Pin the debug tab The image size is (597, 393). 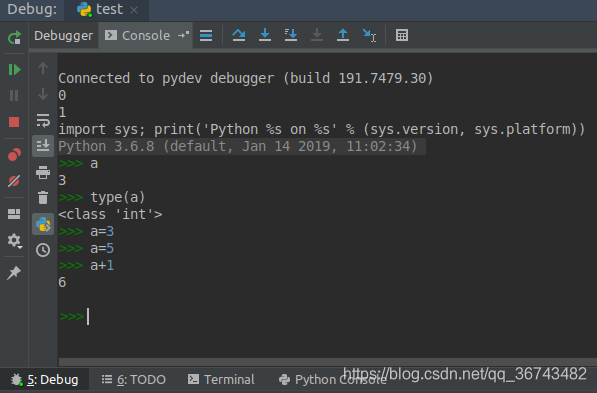click(x=14, y=273)
